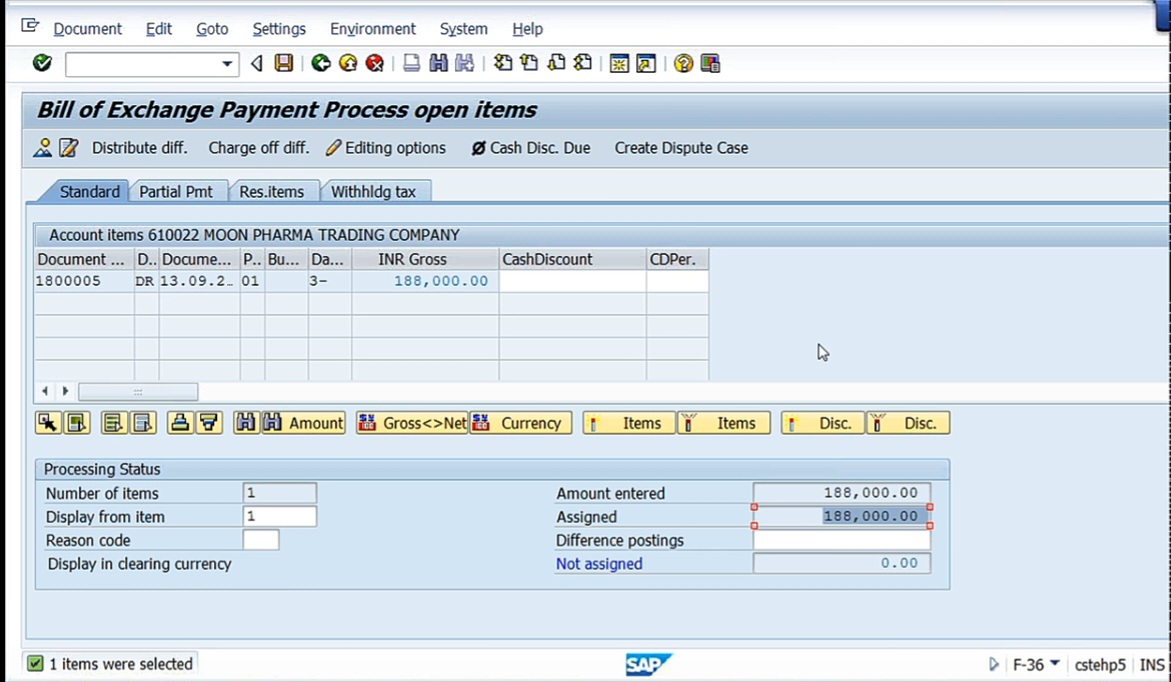The height and width of the screenshot is (682, 1171).
Task: Click the table's left scroll arrow
Action: click(x=45, y=391)
